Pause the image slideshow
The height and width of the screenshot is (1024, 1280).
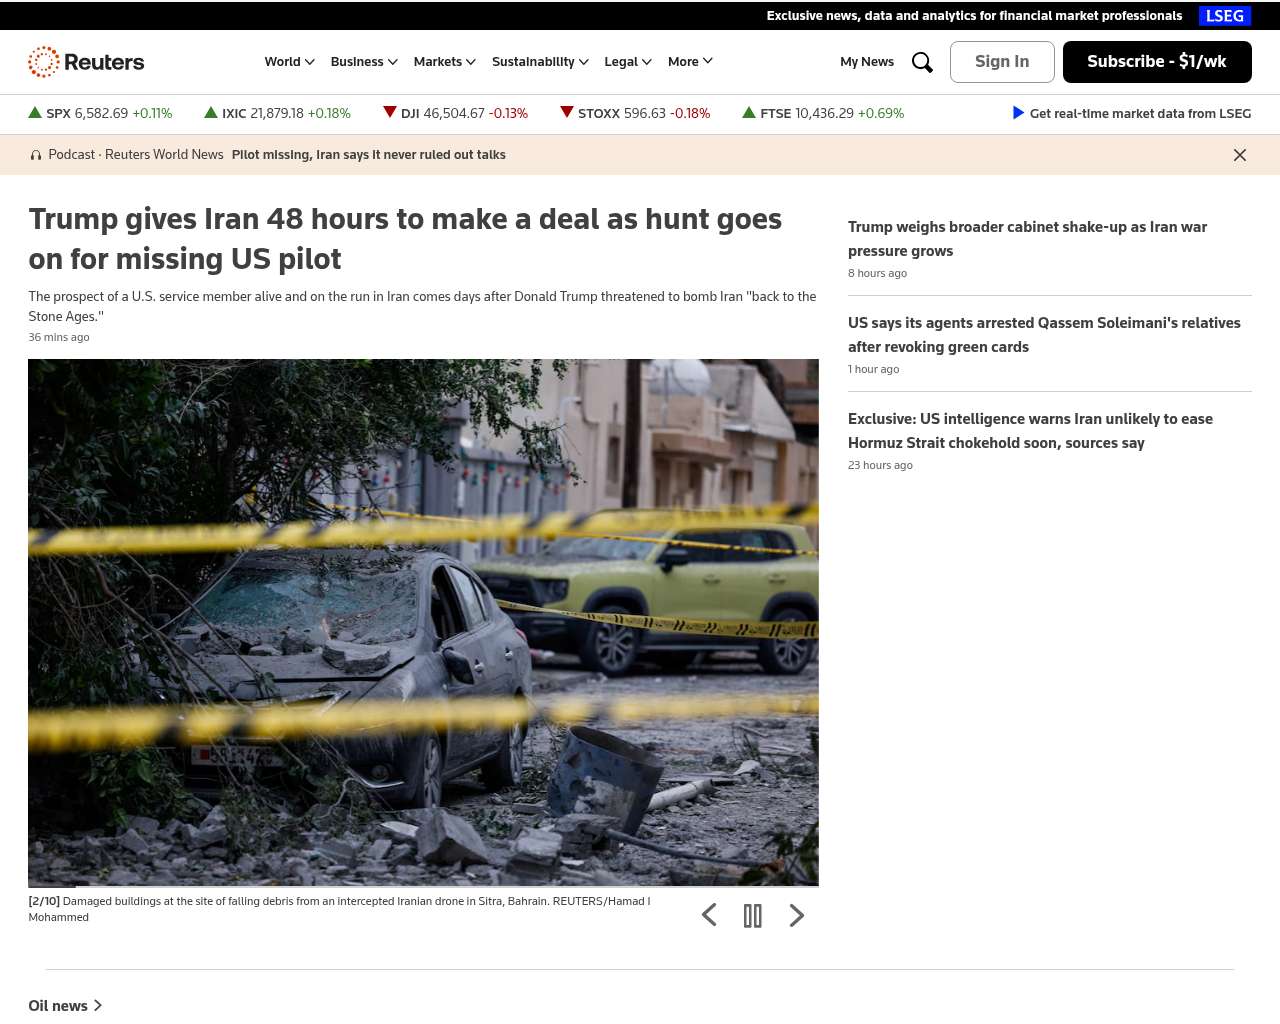tap(753, 915)
